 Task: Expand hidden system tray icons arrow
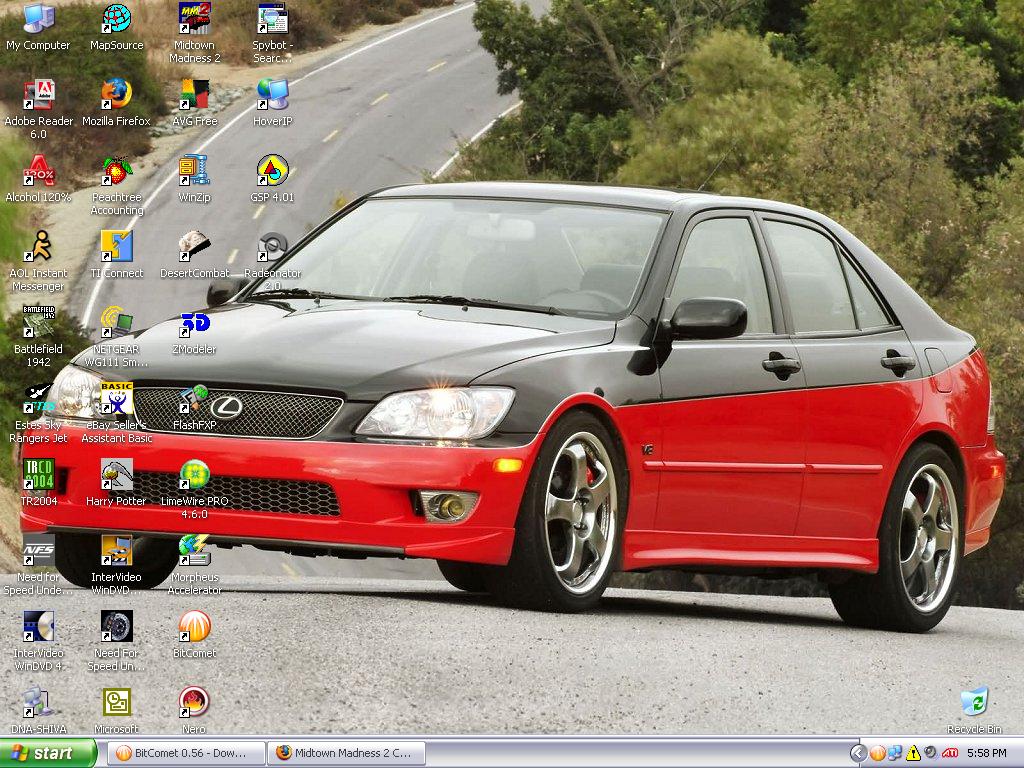pos(858,753)
